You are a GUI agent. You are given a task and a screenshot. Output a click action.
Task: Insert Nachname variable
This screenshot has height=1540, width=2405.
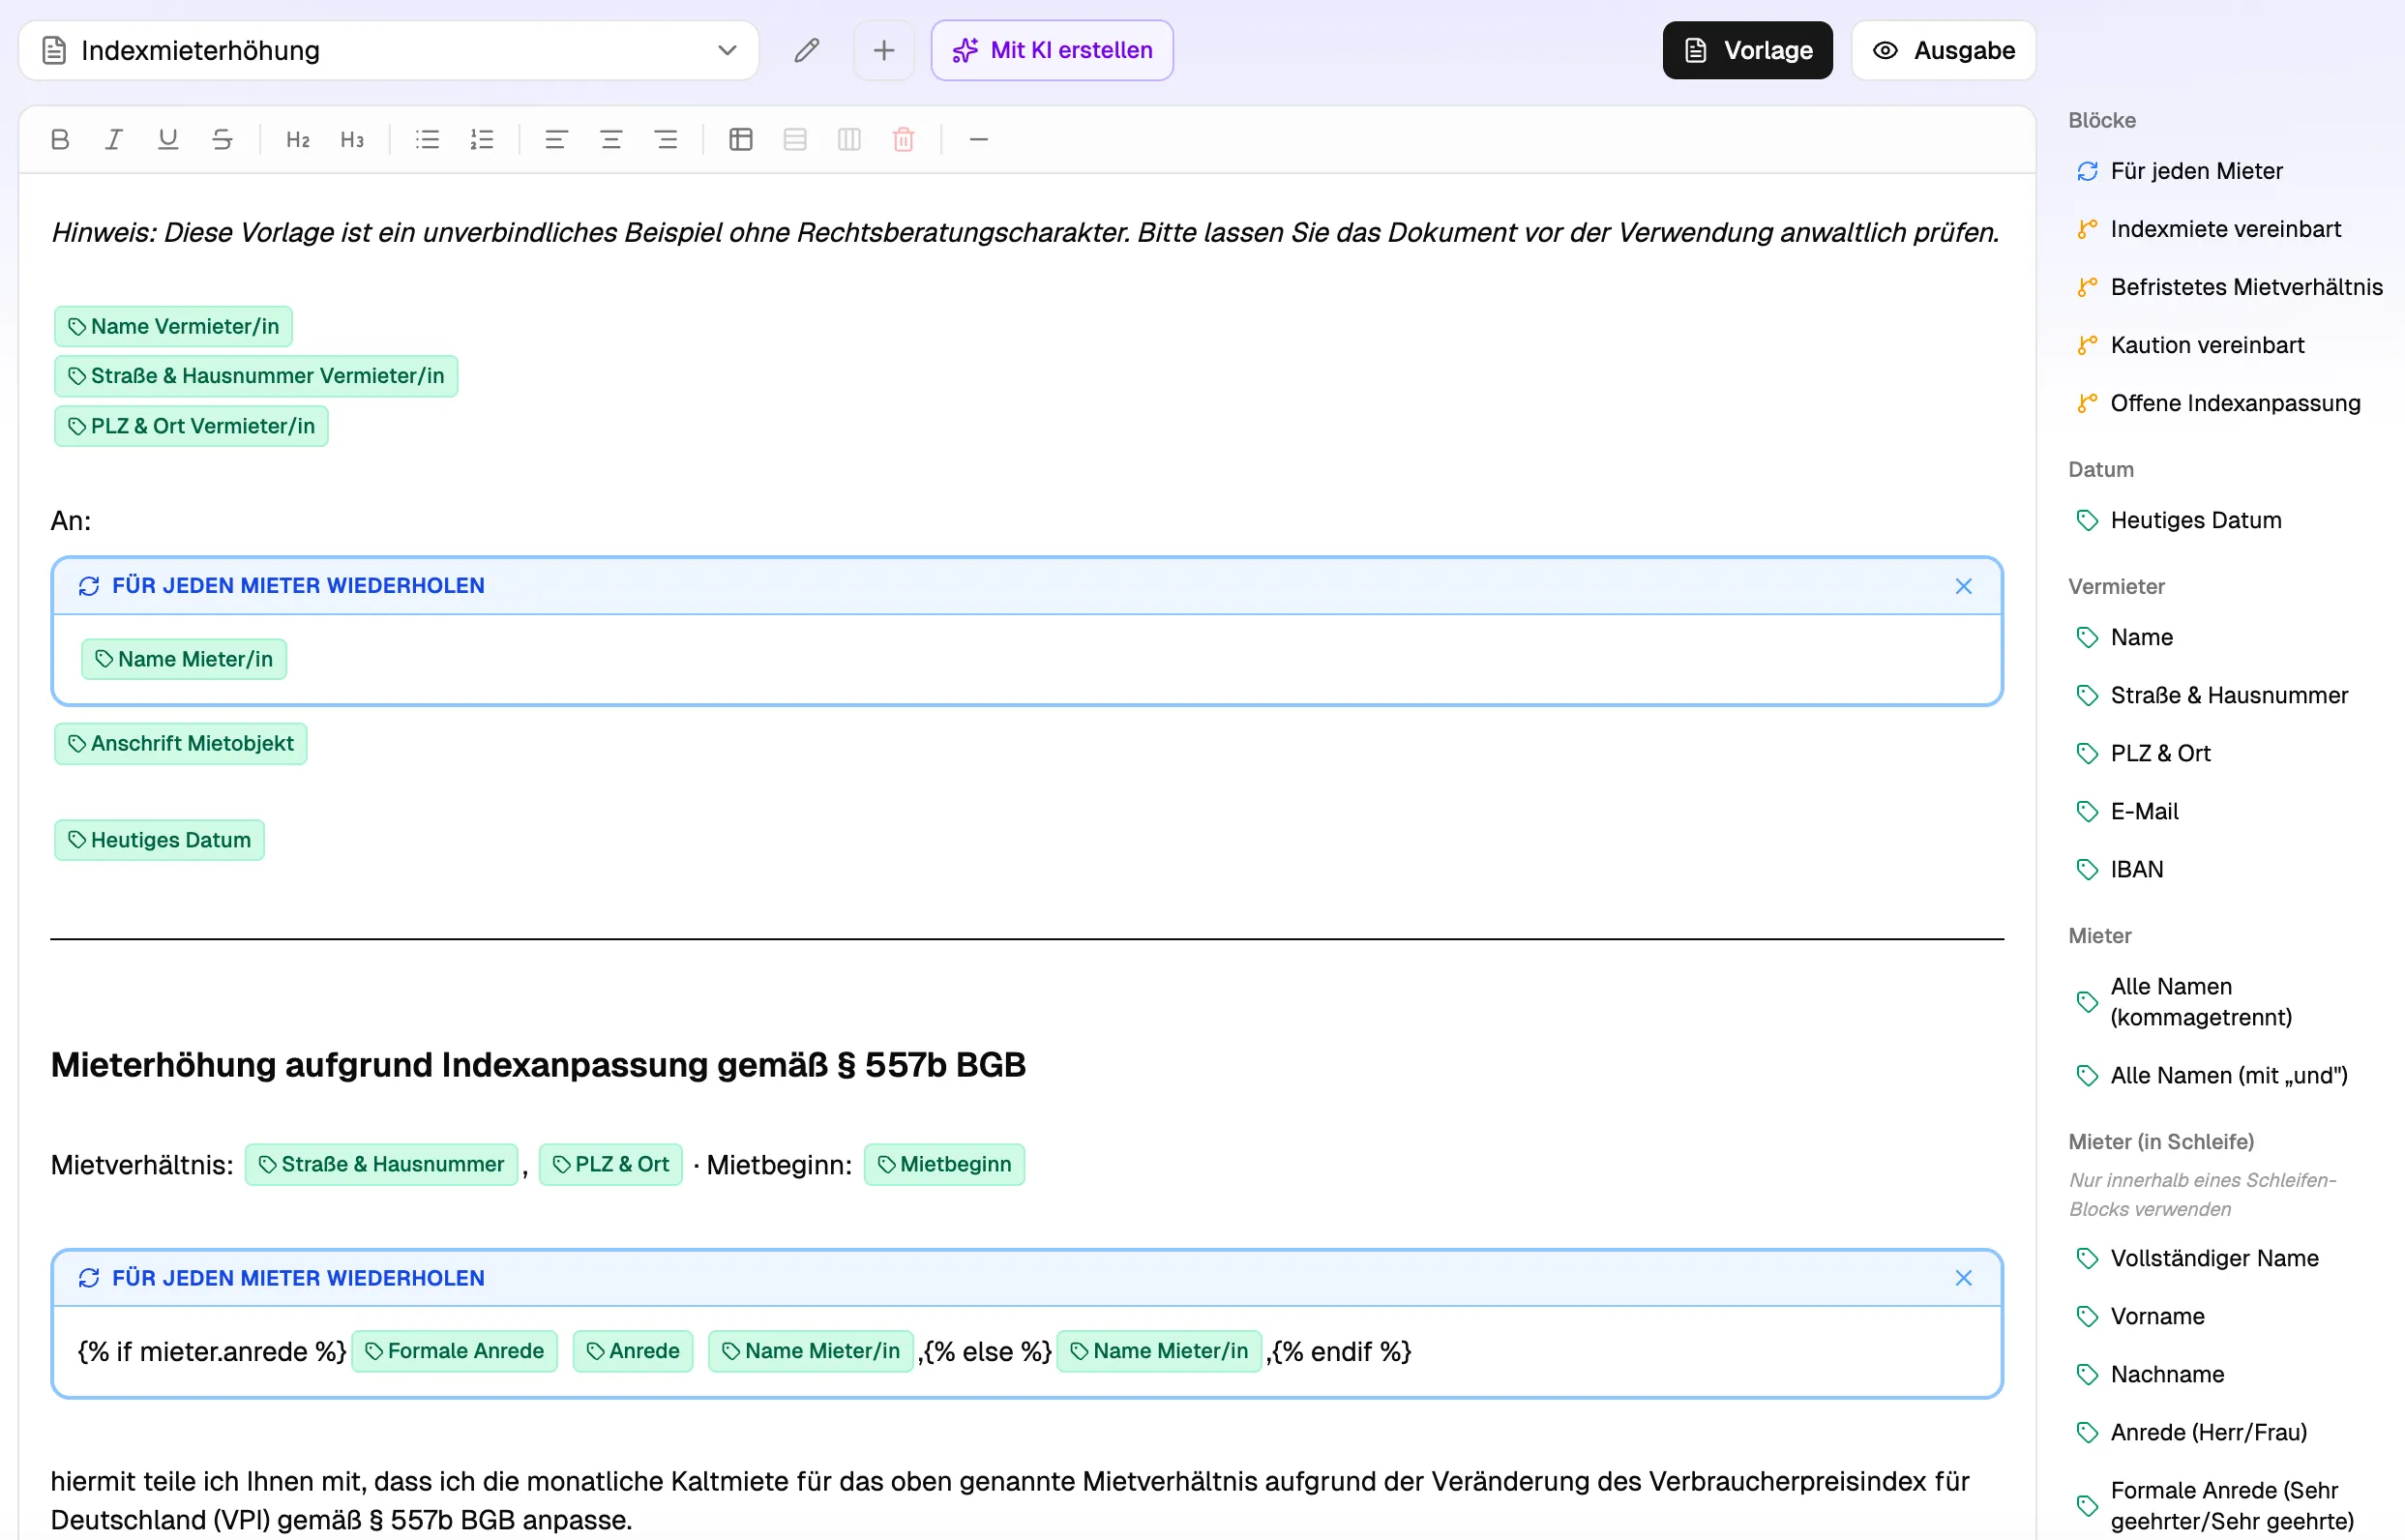2150,1374
